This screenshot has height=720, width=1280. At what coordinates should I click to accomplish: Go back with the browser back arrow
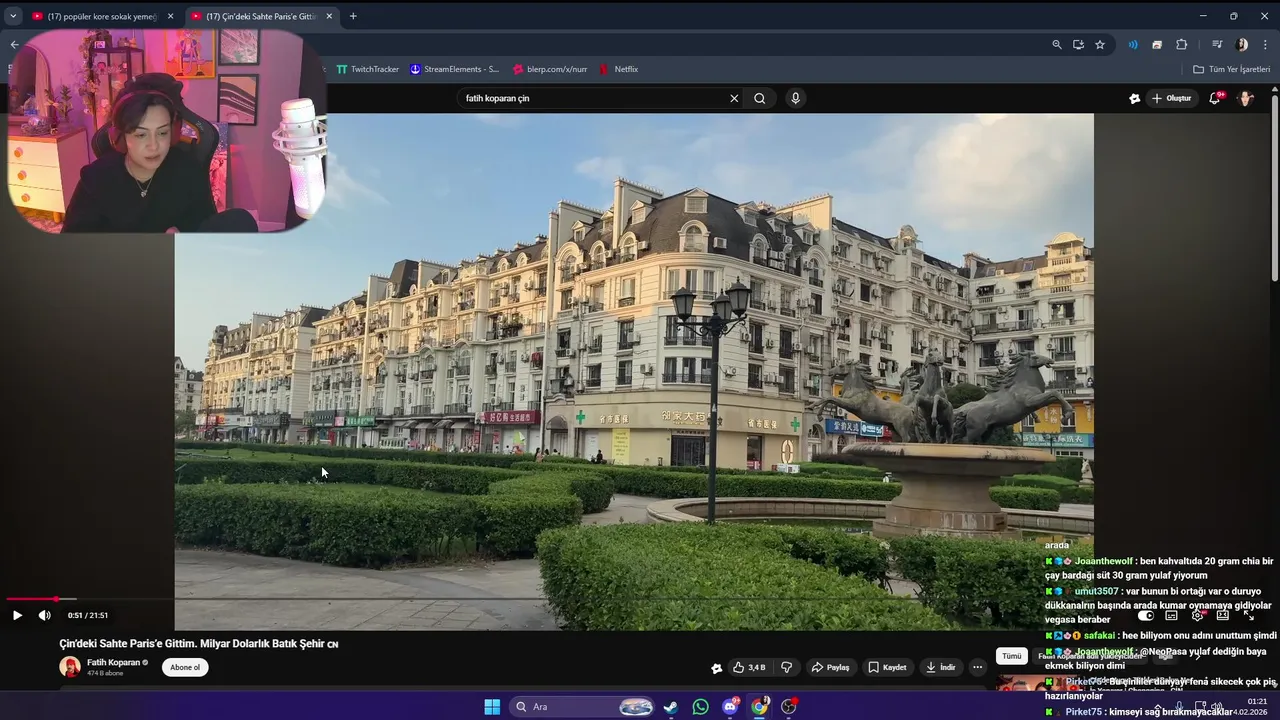coord(14,44)
